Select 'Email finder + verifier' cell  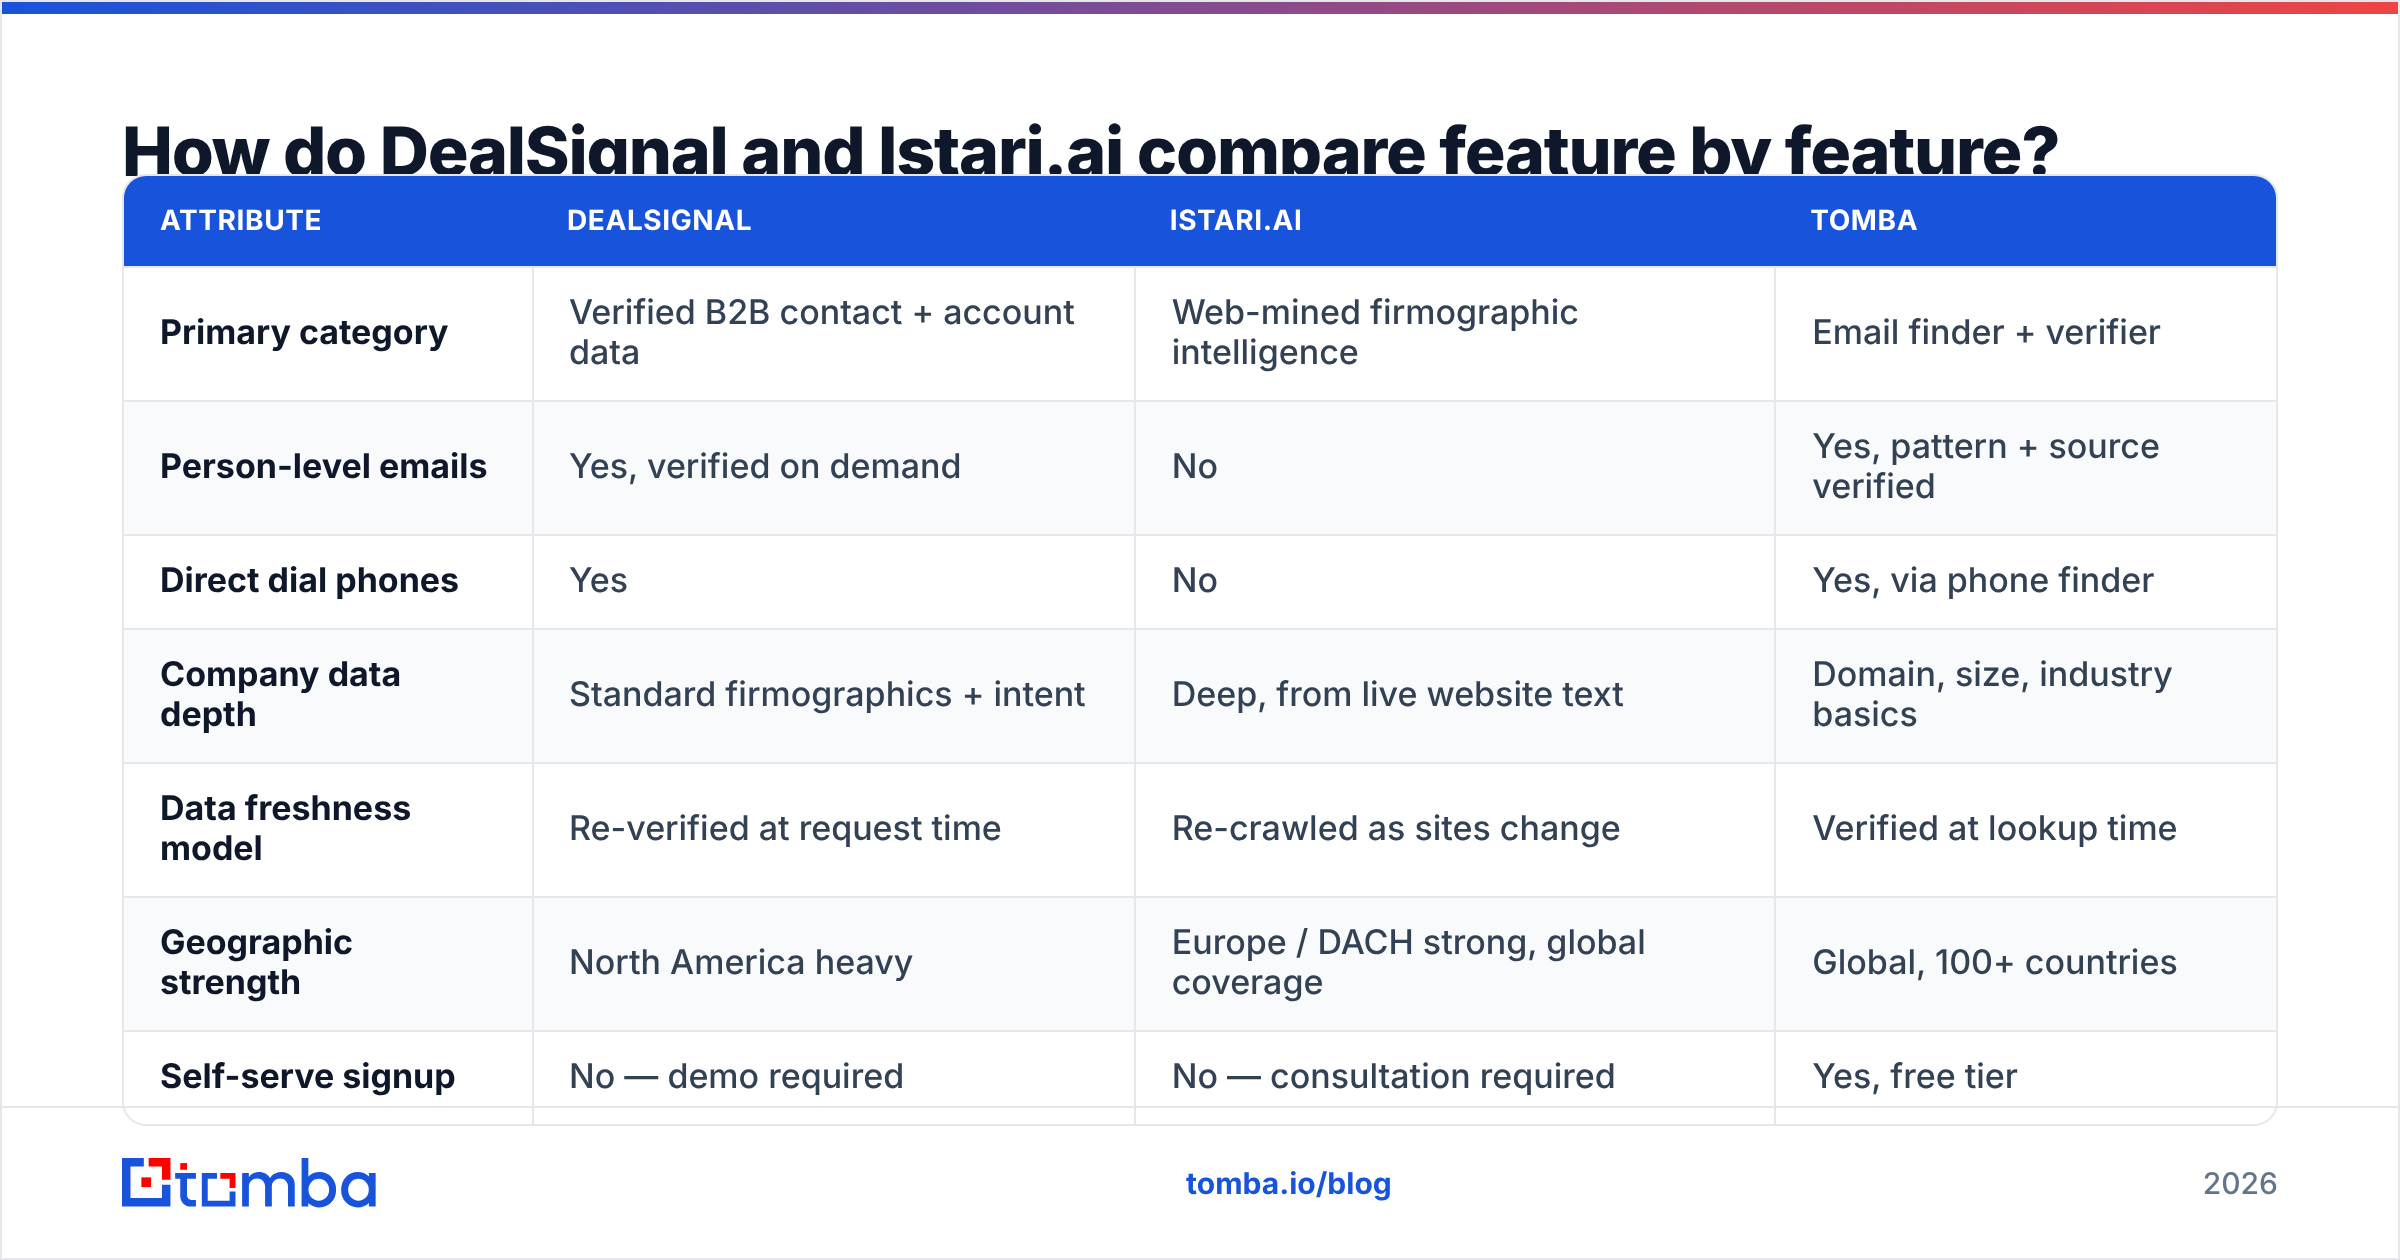point(1986,332)
